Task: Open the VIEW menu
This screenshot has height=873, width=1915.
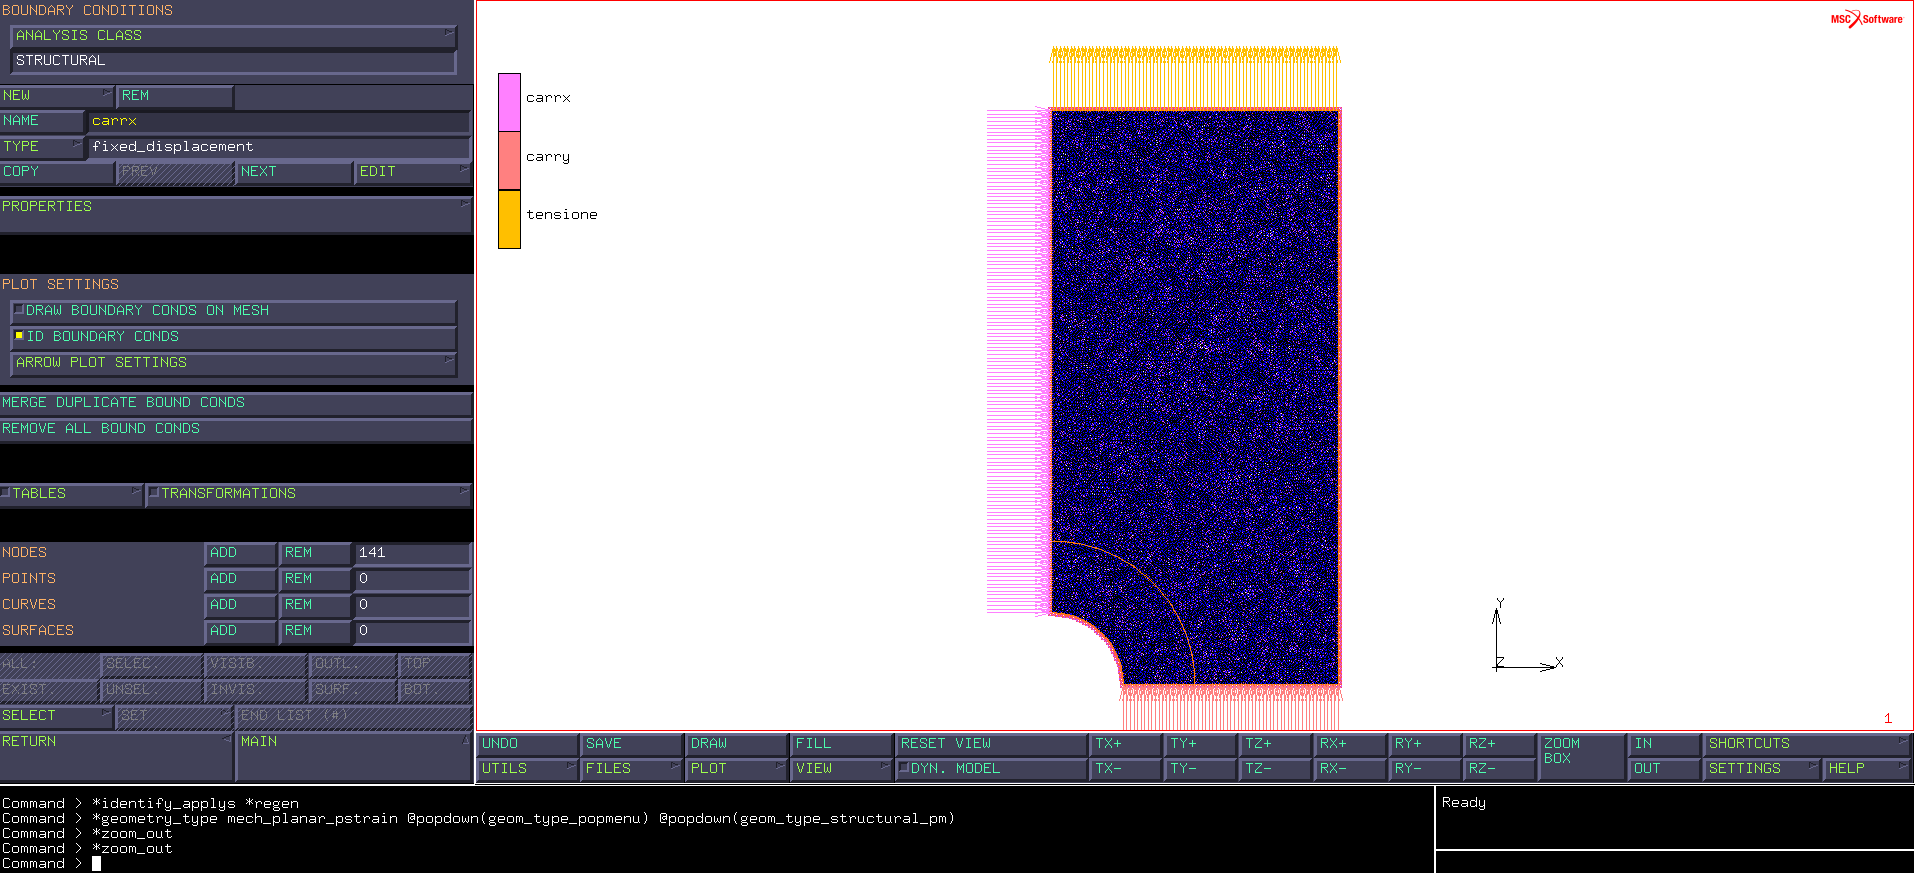Action: click(842, 769)
